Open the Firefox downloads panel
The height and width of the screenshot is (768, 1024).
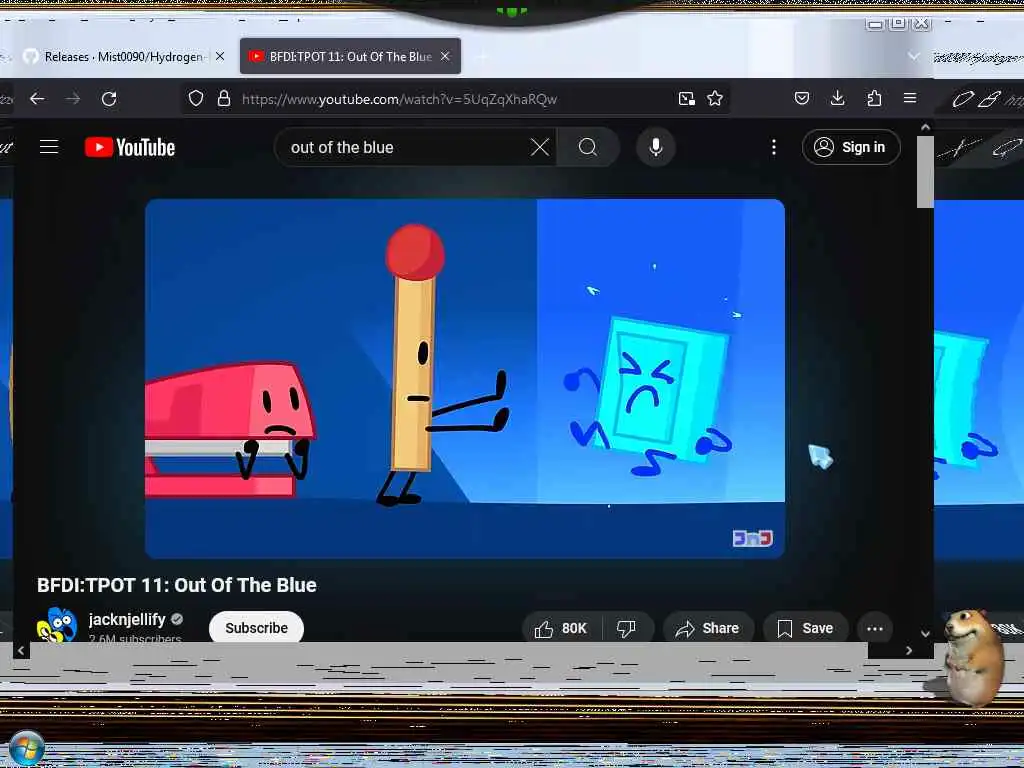(838, 99)
